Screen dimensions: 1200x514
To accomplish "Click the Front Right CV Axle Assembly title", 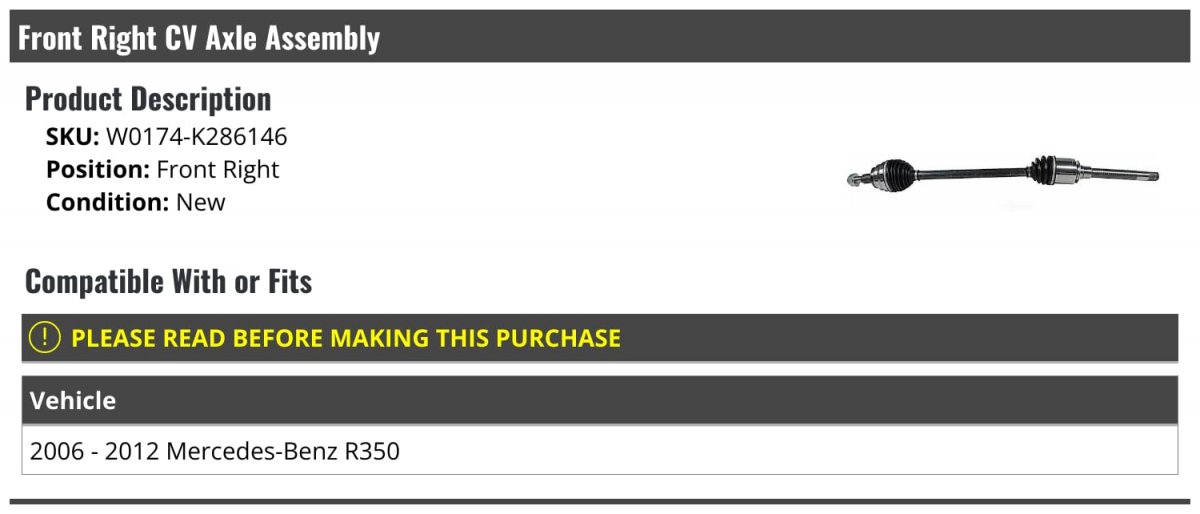I will (x=199, y=38).
